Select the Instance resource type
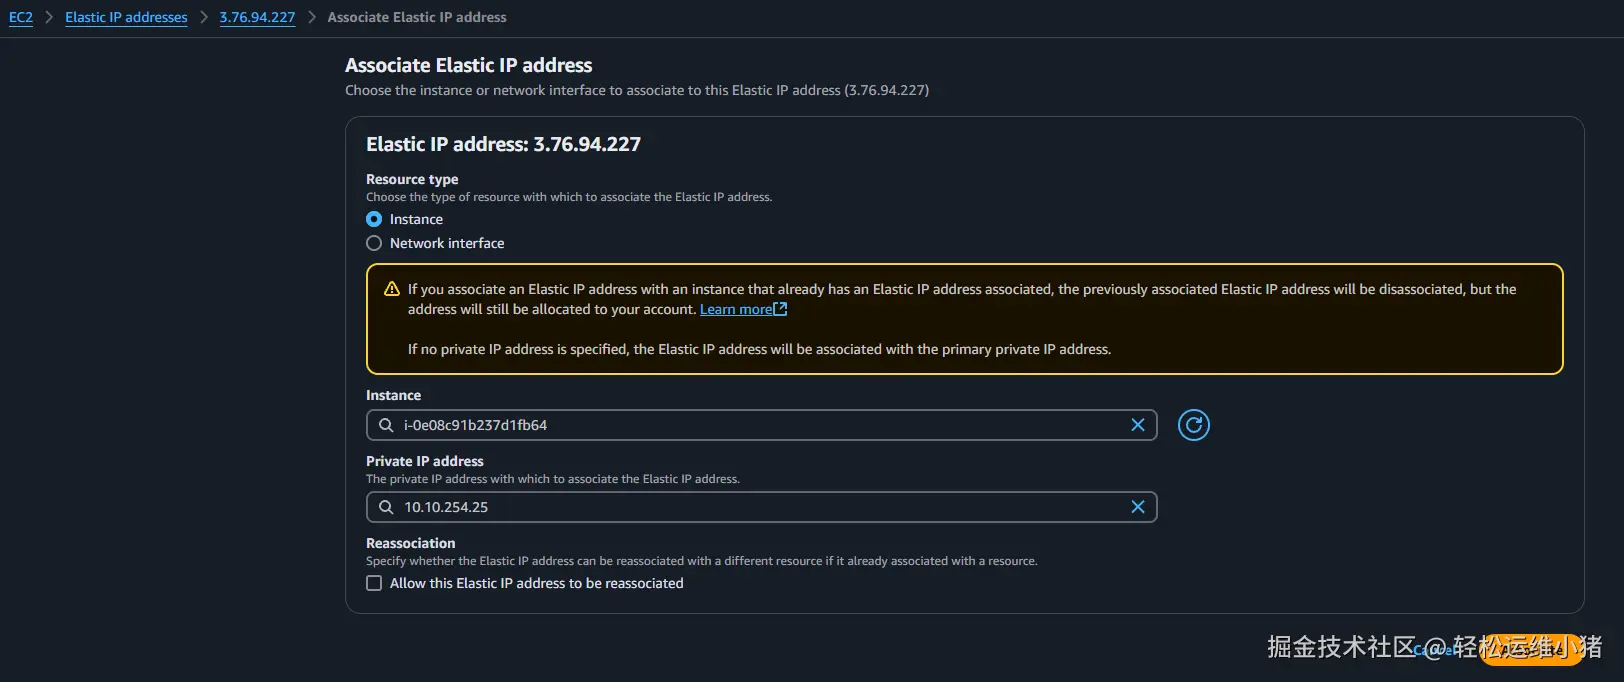The height and width of the screenshot is (682, 1624). pos(374,219)
